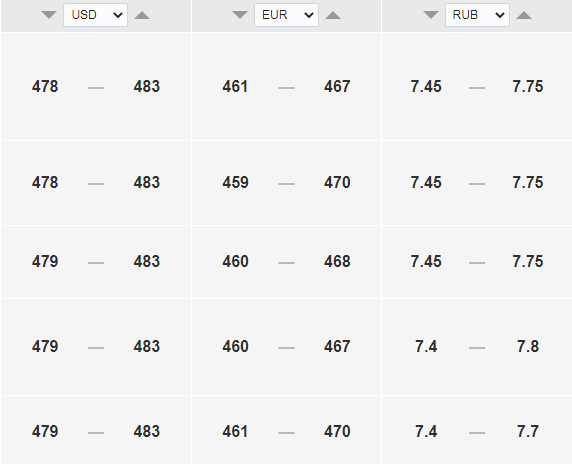Click first row RUB buy rate 7.45
The image size is (572, 464).
pyautogui.click(x=426, y=87)
